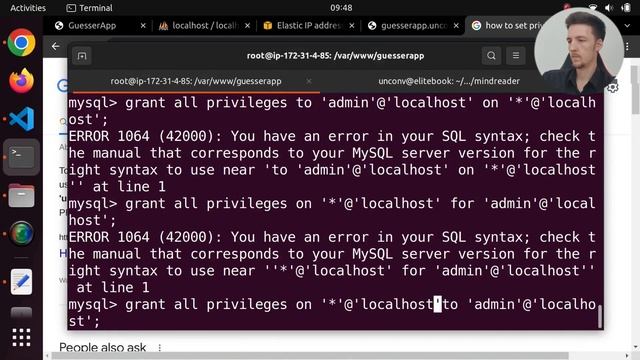Click the presenter webcam thumbnail

coord(579,51)
